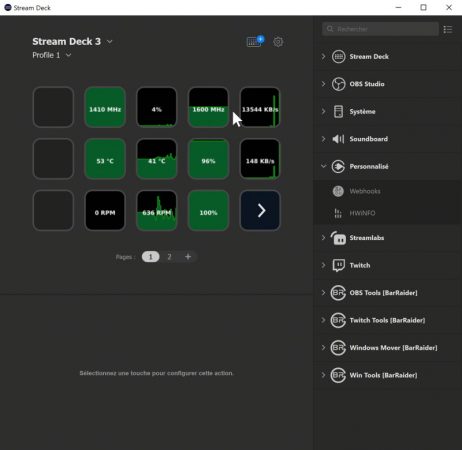
Task: Expand the Twitch category chevron
Action: click(323, 265)
